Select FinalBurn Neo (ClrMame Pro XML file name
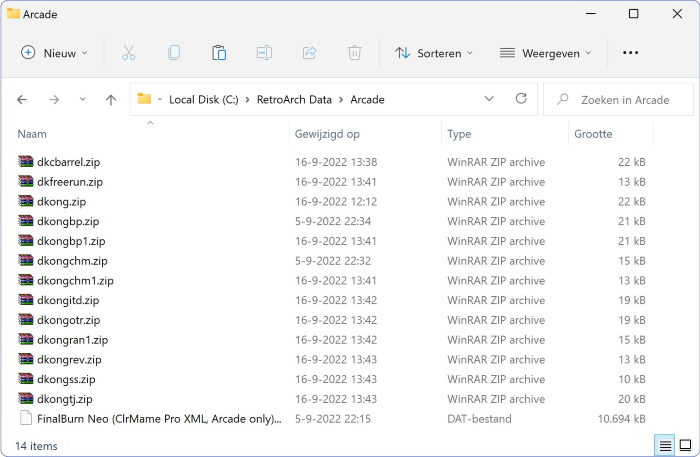 point(159,419)
